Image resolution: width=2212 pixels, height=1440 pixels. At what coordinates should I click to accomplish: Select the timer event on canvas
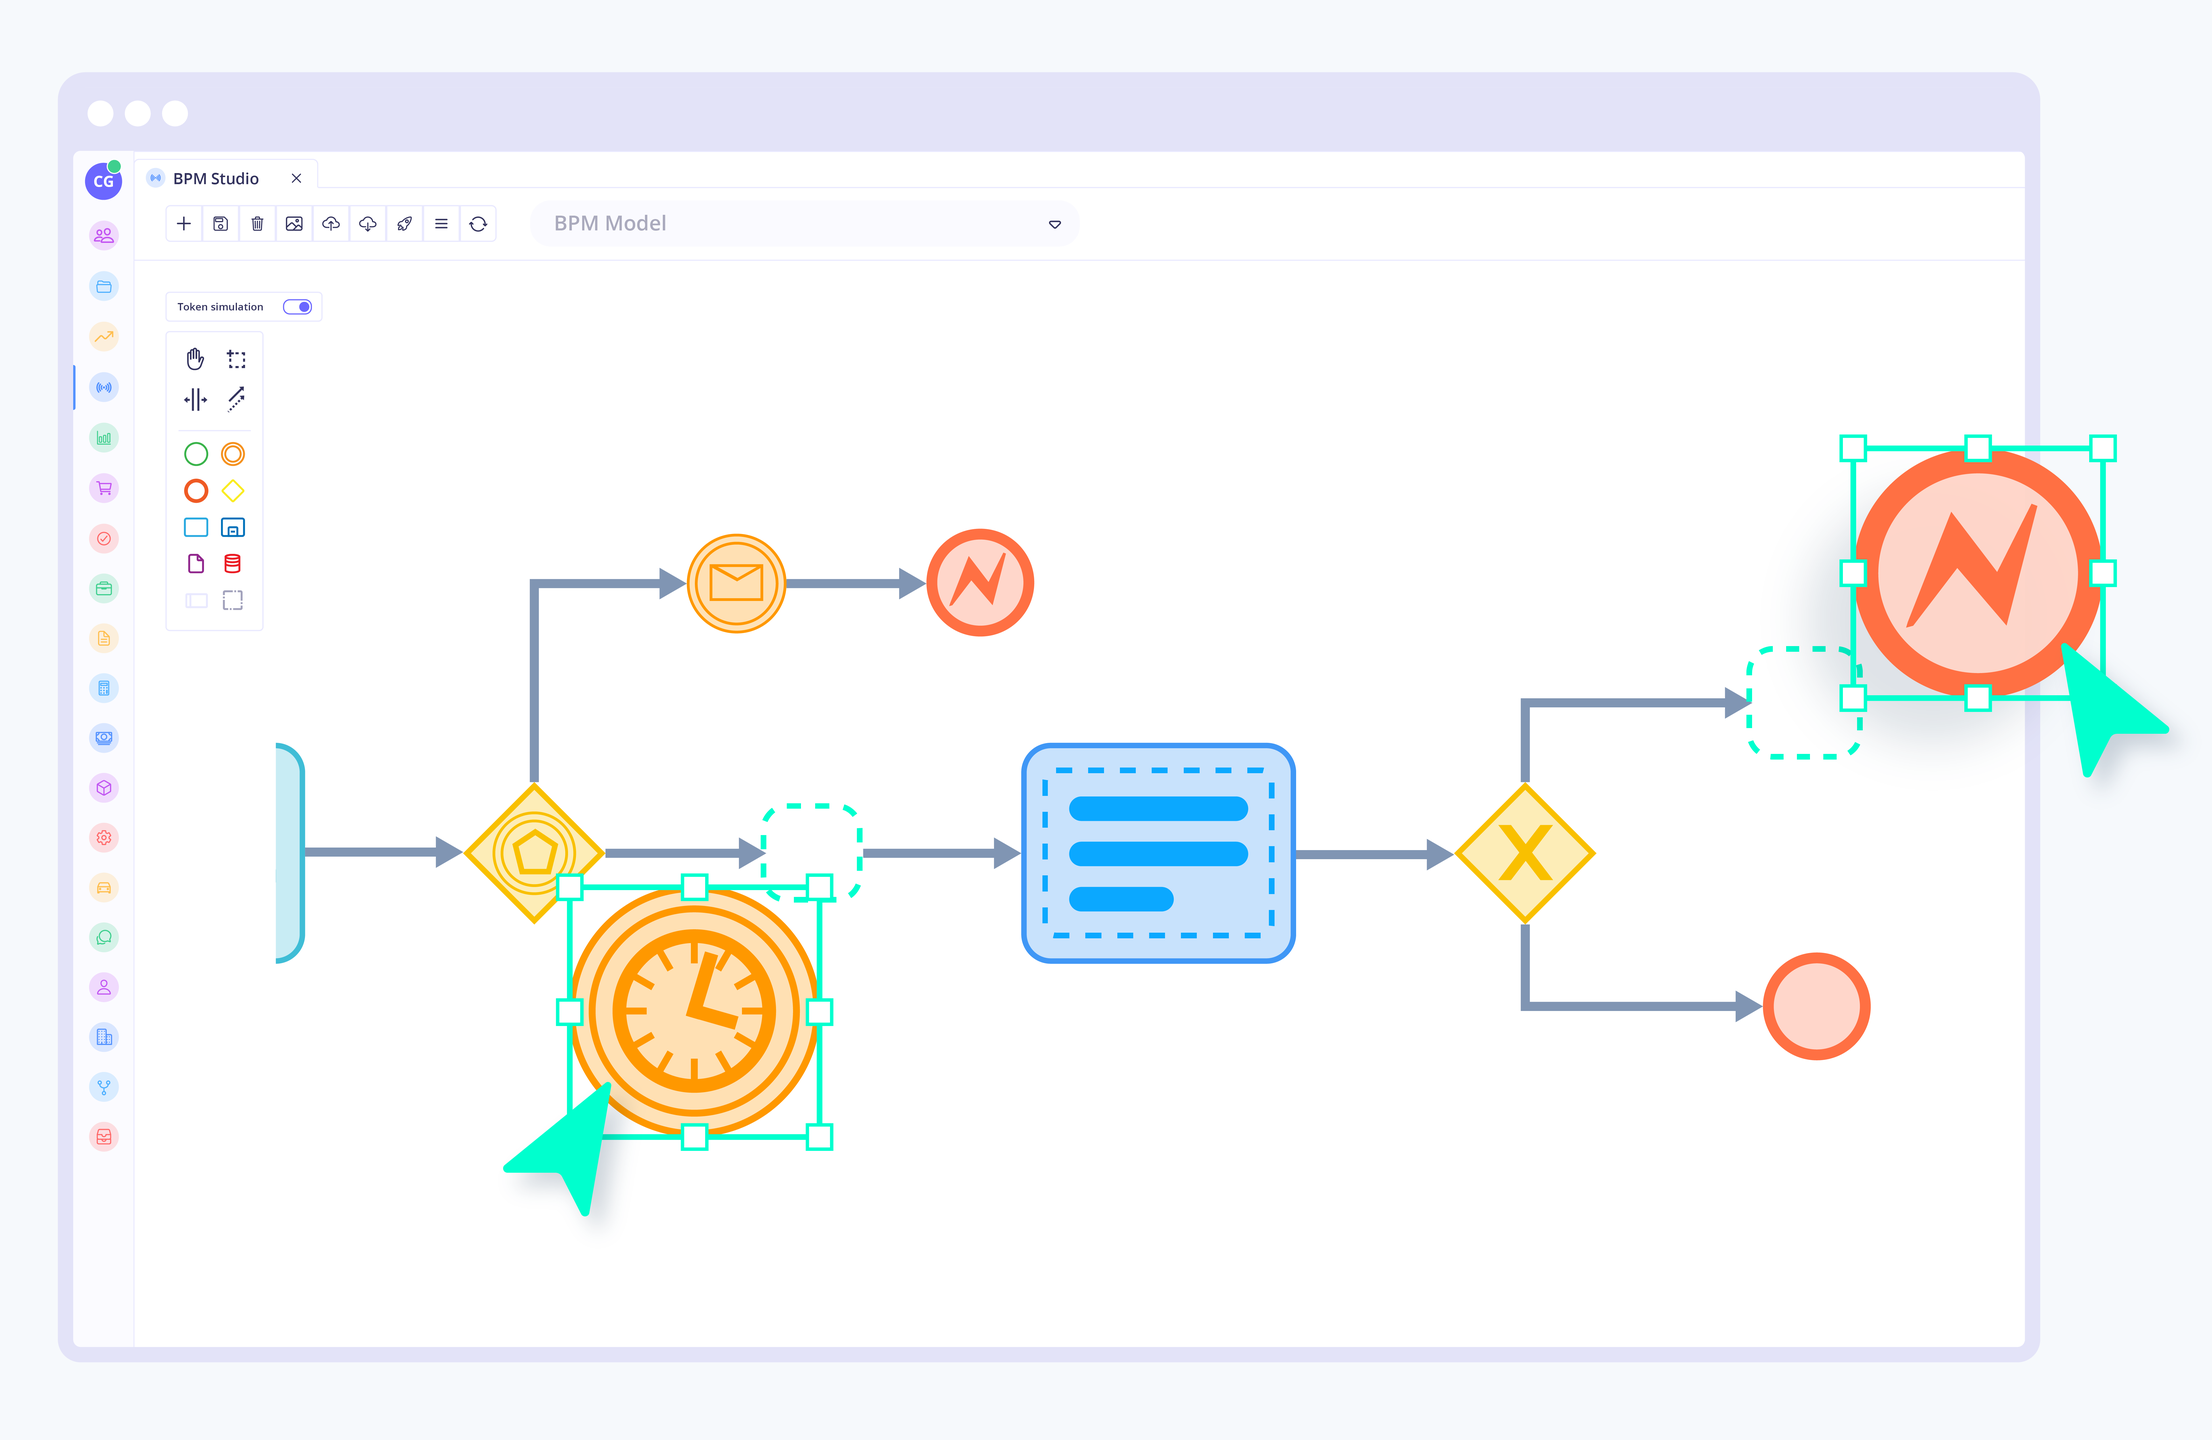[694, 1011]
